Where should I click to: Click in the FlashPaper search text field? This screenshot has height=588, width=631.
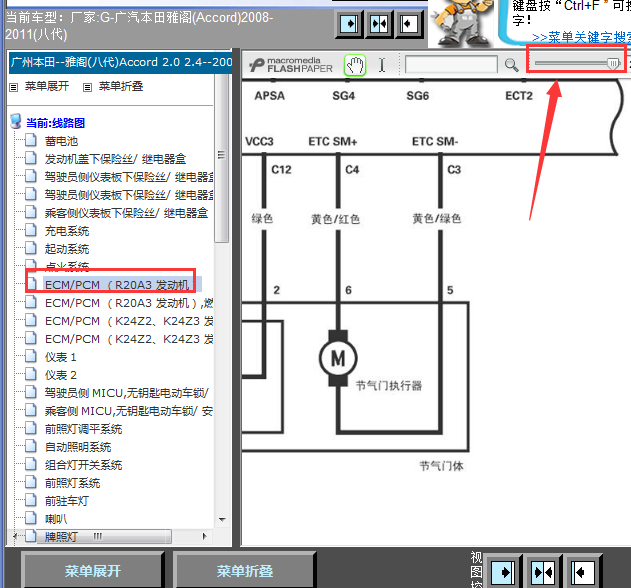[x=452, y=65]
